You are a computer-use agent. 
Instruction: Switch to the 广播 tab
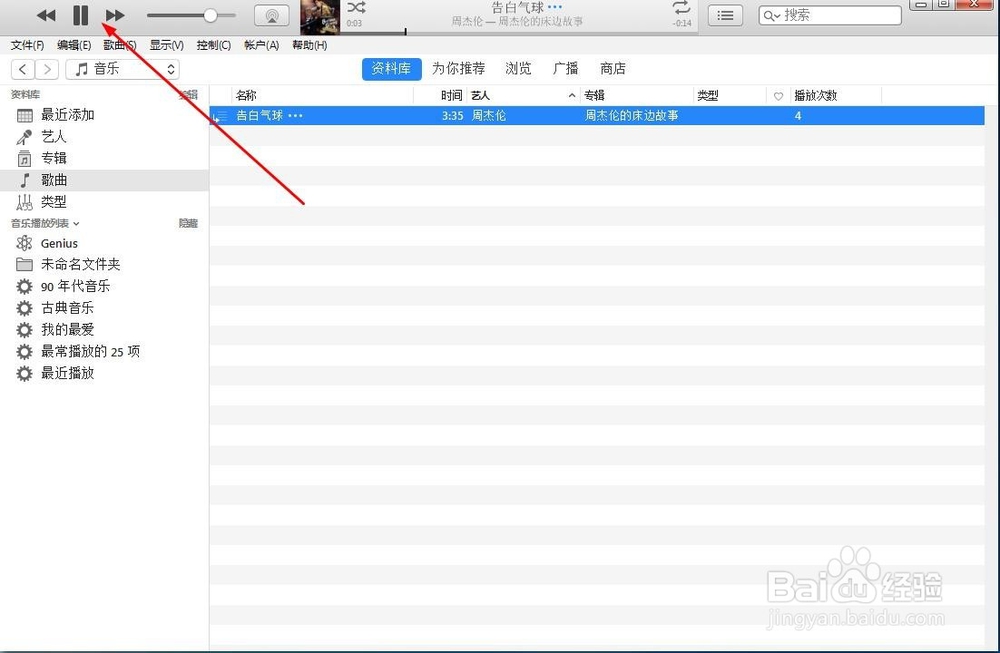pyautogui.click(x=565, y=69)
